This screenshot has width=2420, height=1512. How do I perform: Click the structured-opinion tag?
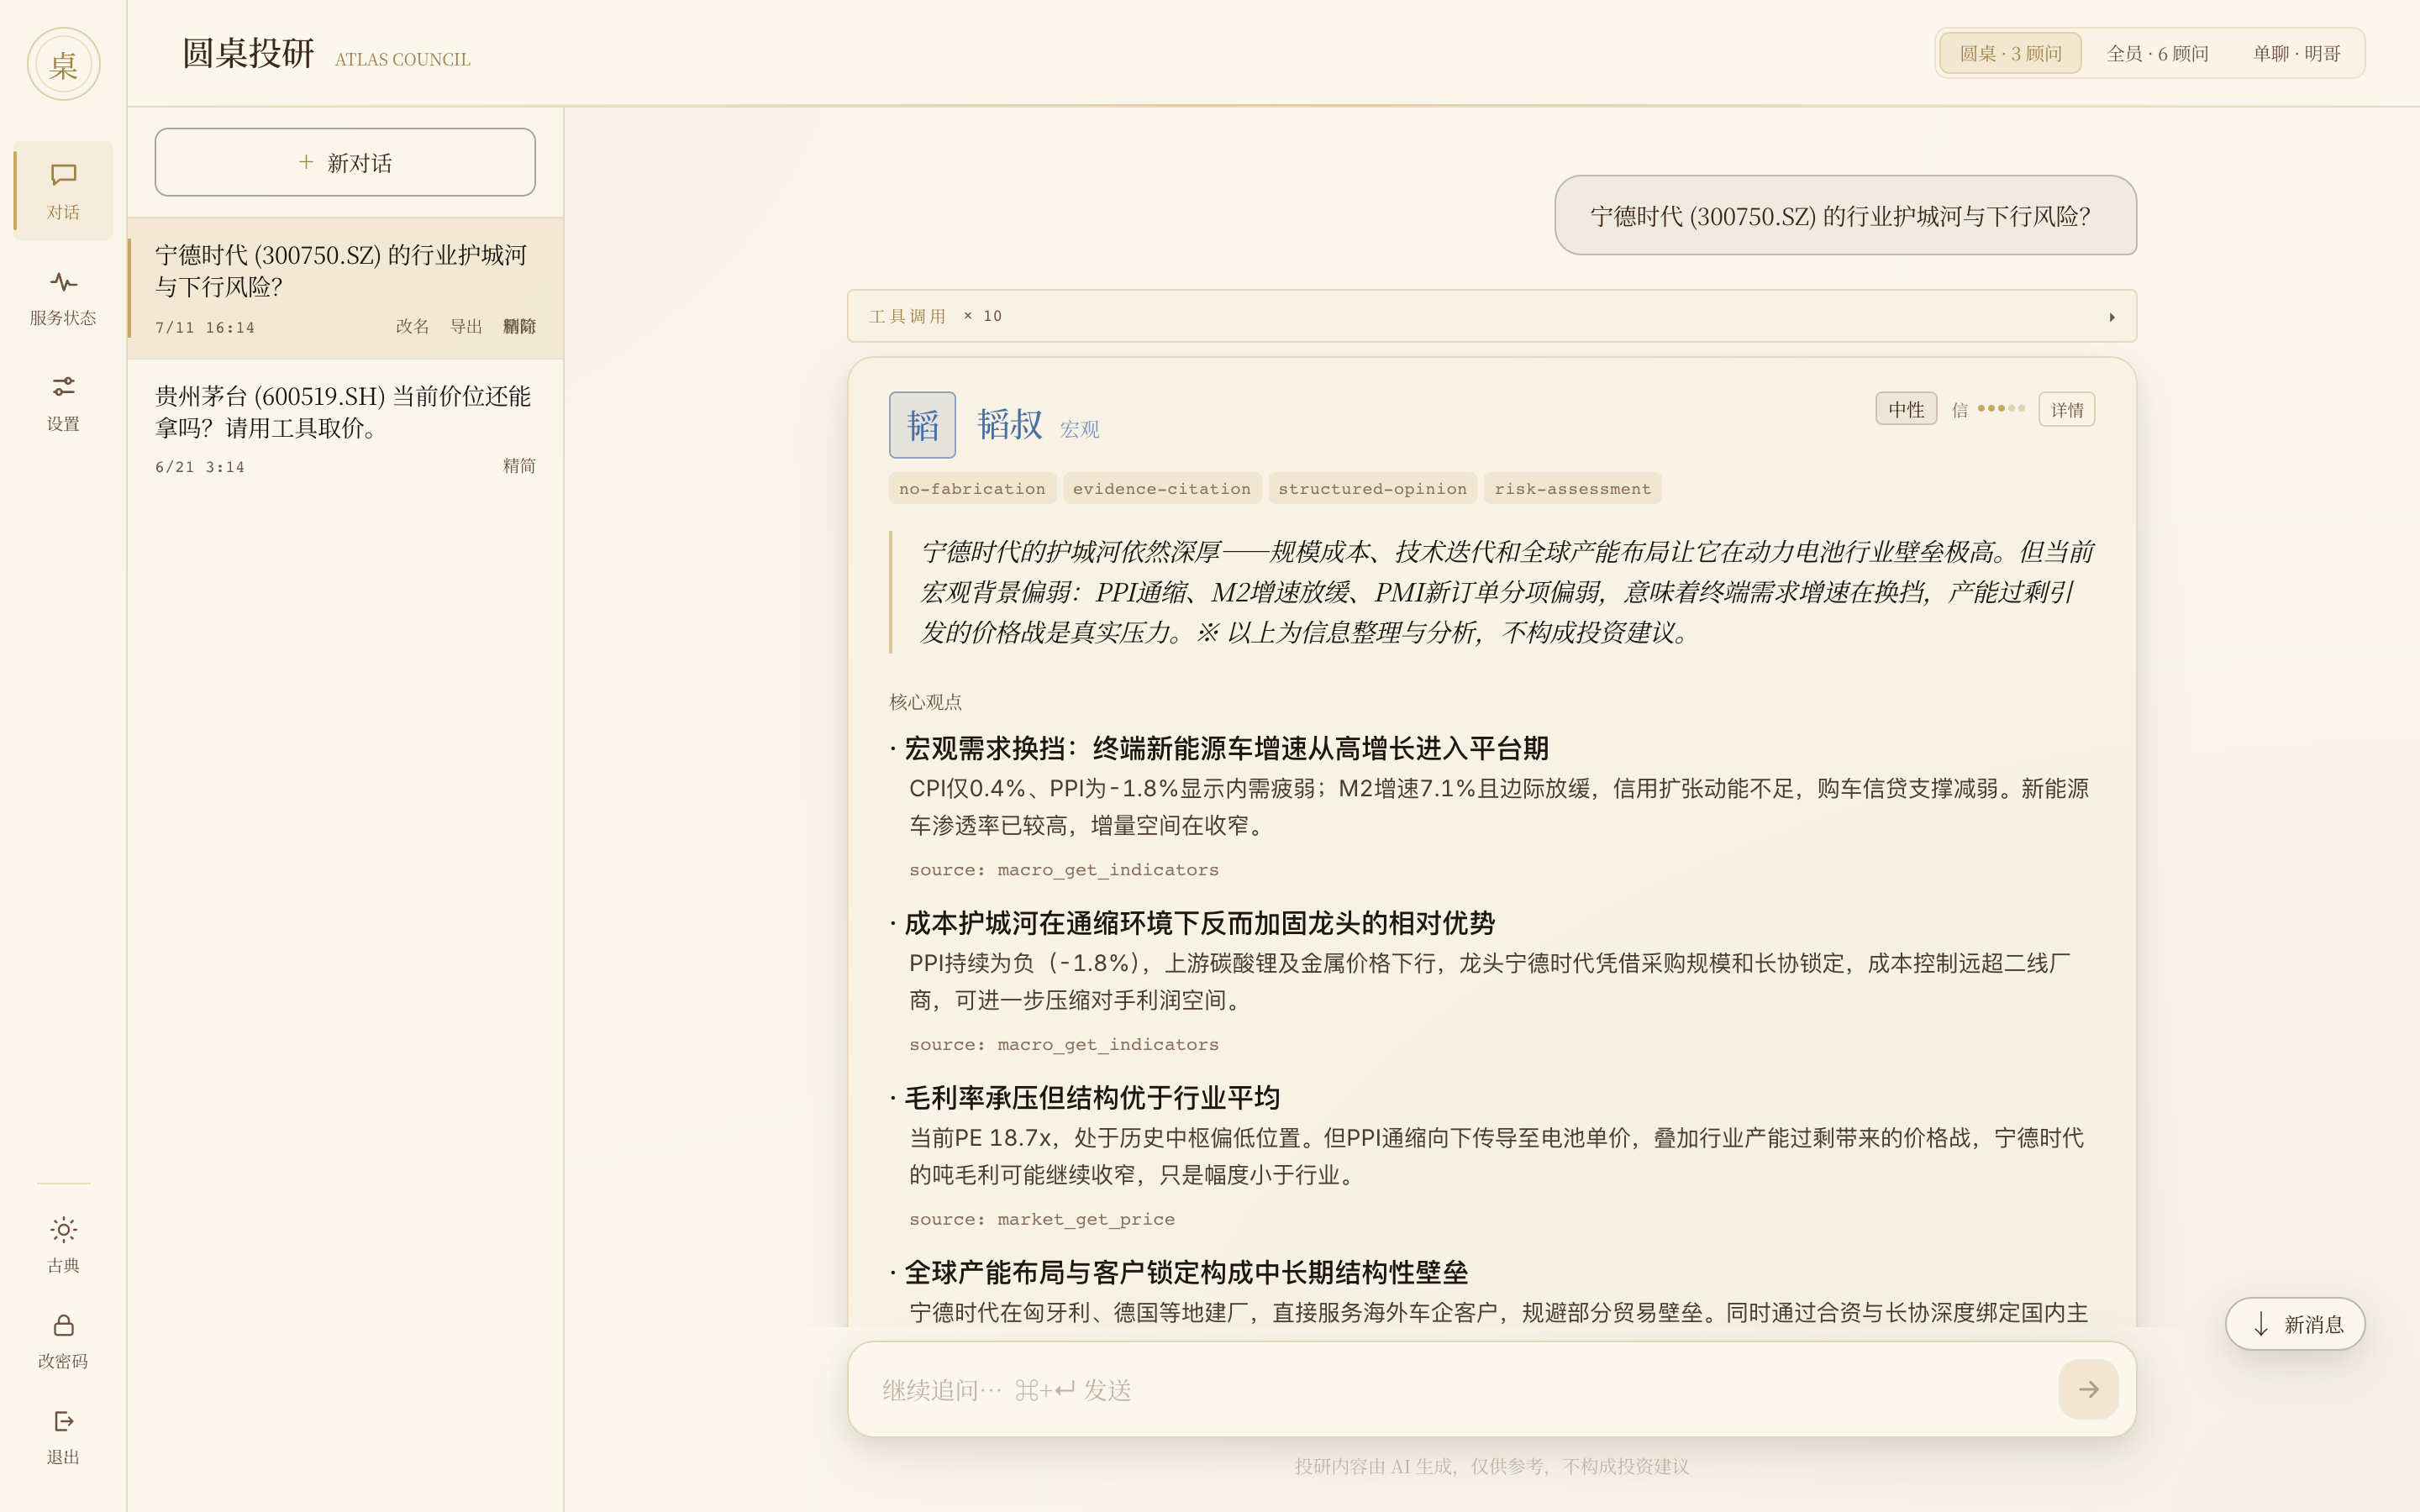pos(1372,488)
